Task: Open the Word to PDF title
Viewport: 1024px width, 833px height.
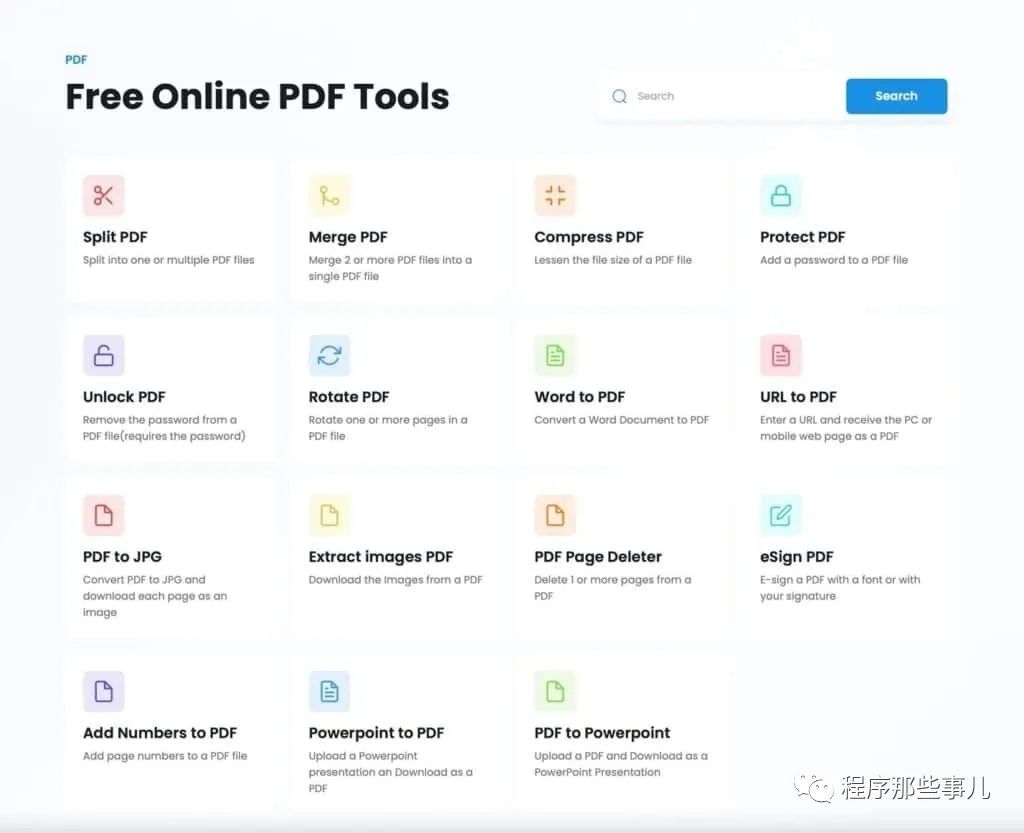Action: (x=579, y=397)
